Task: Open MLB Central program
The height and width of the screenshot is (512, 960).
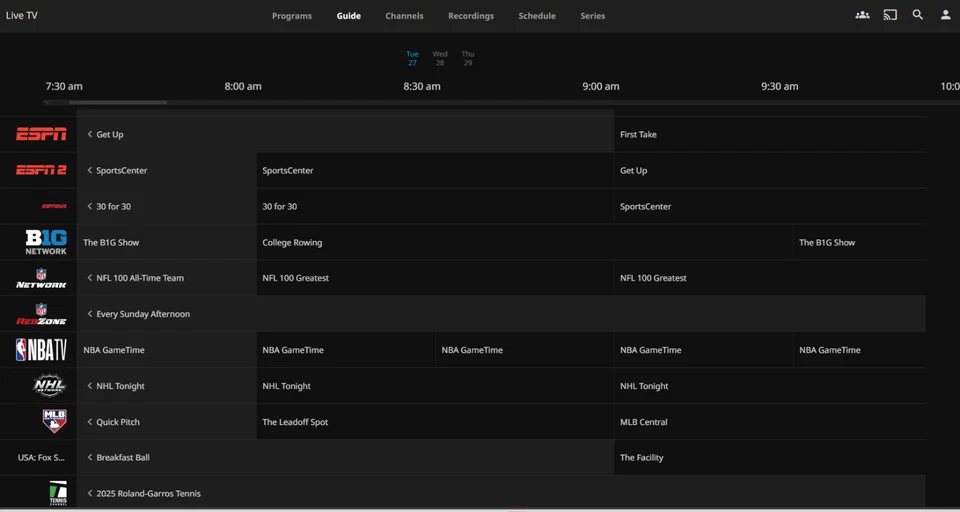Action: click(770, 421)
